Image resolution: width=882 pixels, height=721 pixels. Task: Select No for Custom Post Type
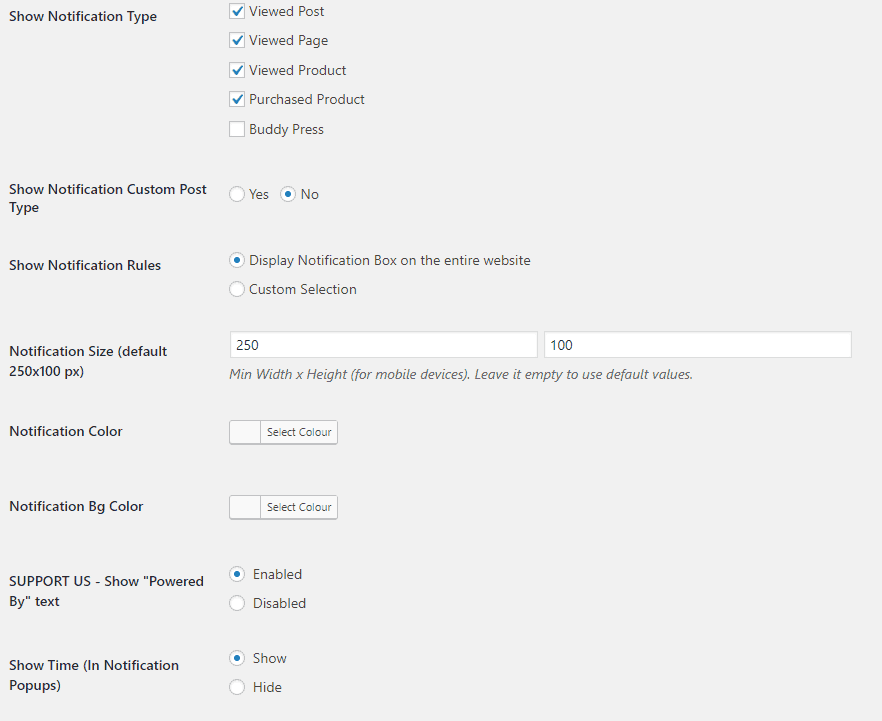coord(288,194)
